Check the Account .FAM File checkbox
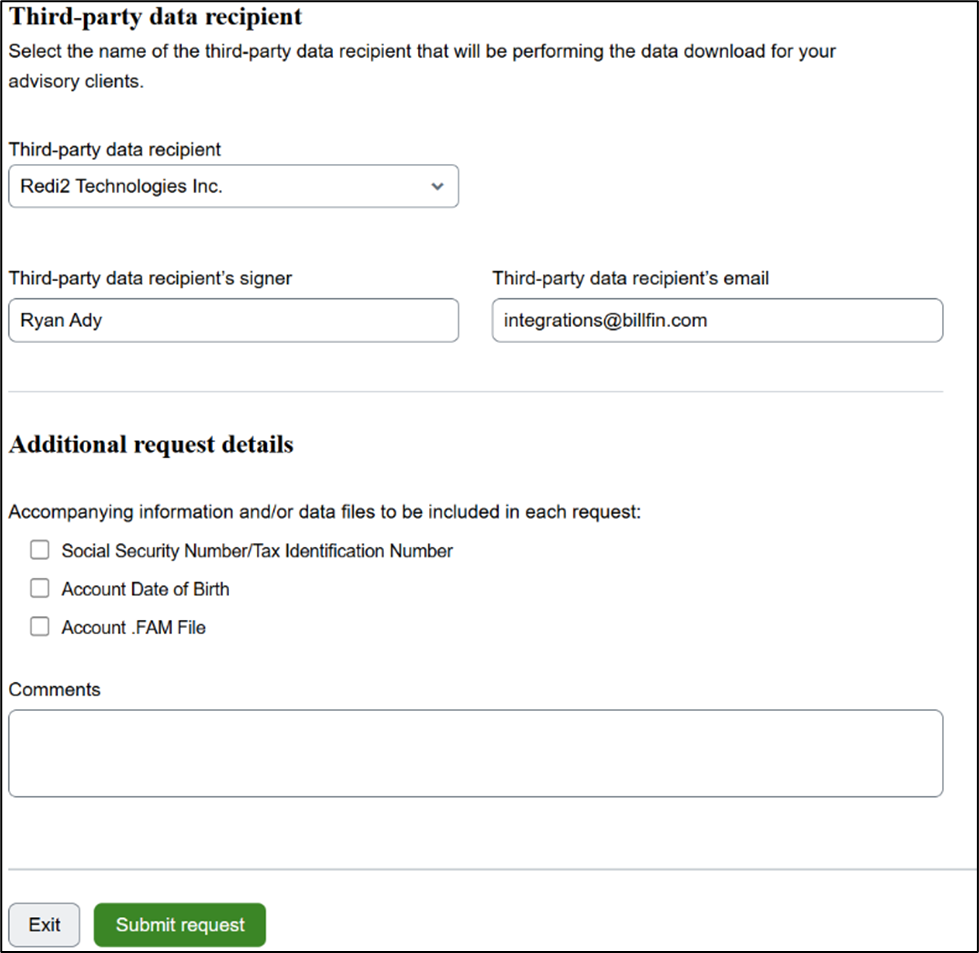The image size is (979, 953). pyautogui.click(x=40, y=626)
